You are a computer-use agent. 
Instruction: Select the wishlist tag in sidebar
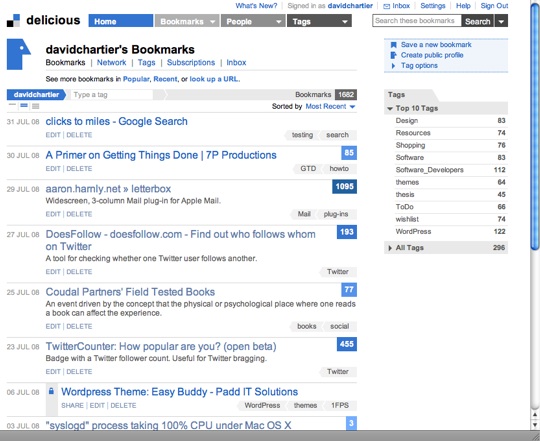coord(407,219)
